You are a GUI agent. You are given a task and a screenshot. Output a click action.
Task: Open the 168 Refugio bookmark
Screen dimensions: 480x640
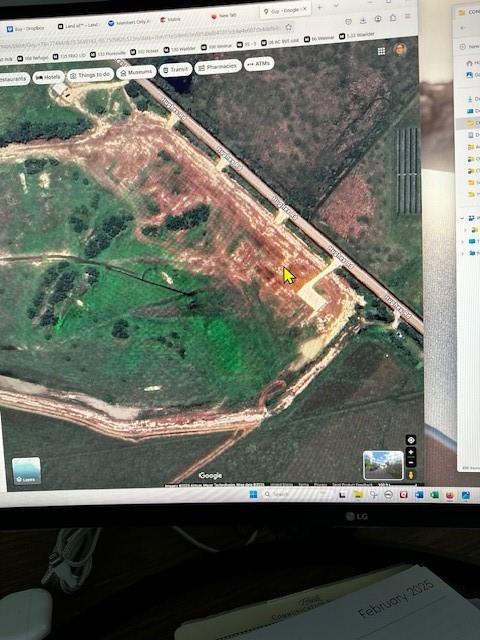33,58
